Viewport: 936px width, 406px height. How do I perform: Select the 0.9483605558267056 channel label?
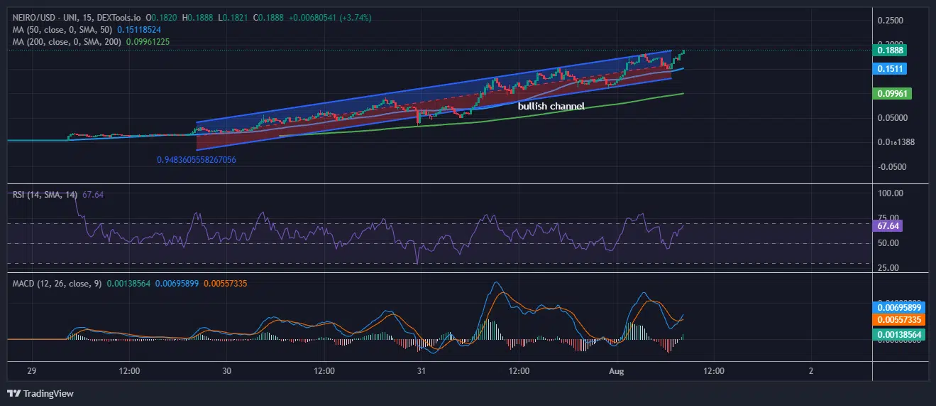click(x=209, y=160)
